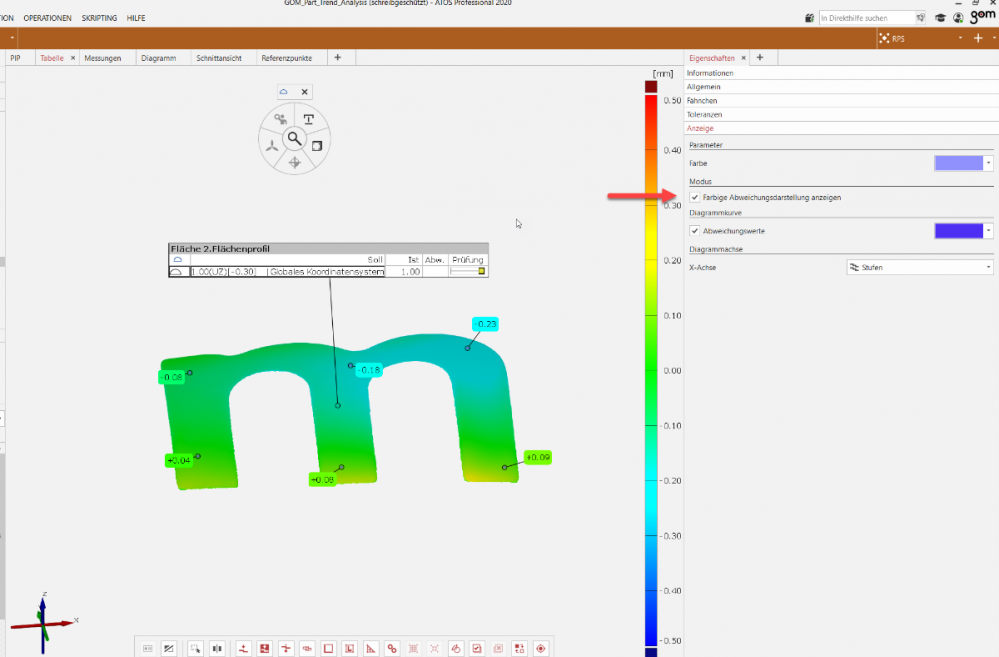Click the target circle icon in bottom toolbar

coord(541,648)
